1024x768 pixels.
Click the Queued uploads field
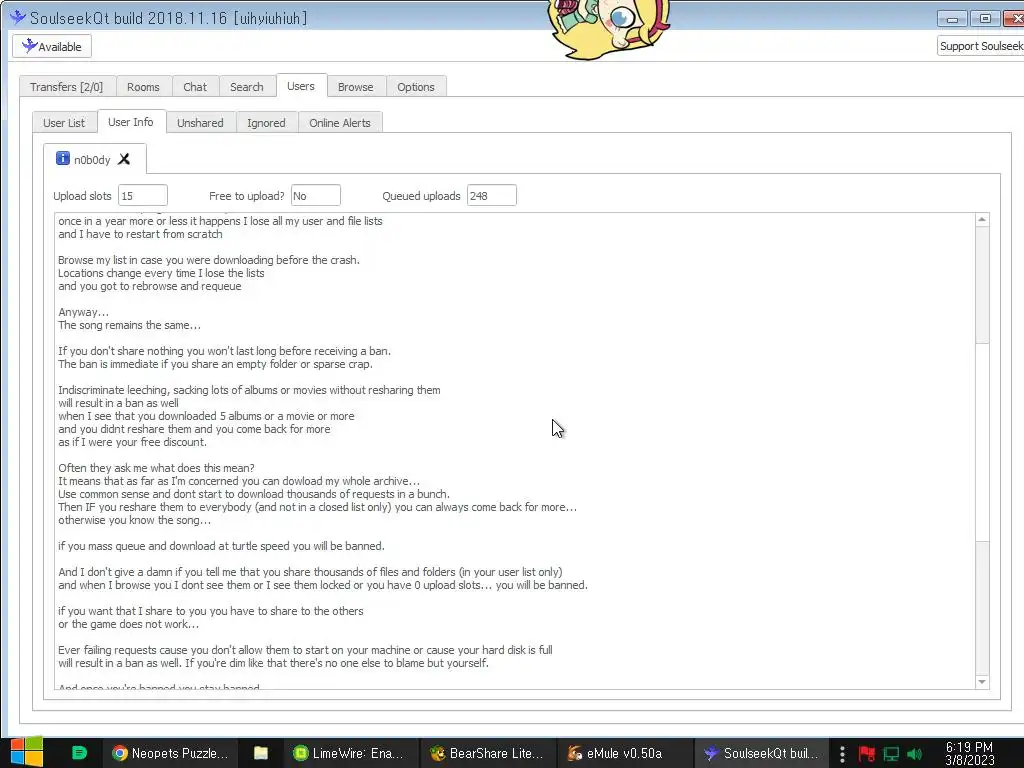(x=491, y=196)
